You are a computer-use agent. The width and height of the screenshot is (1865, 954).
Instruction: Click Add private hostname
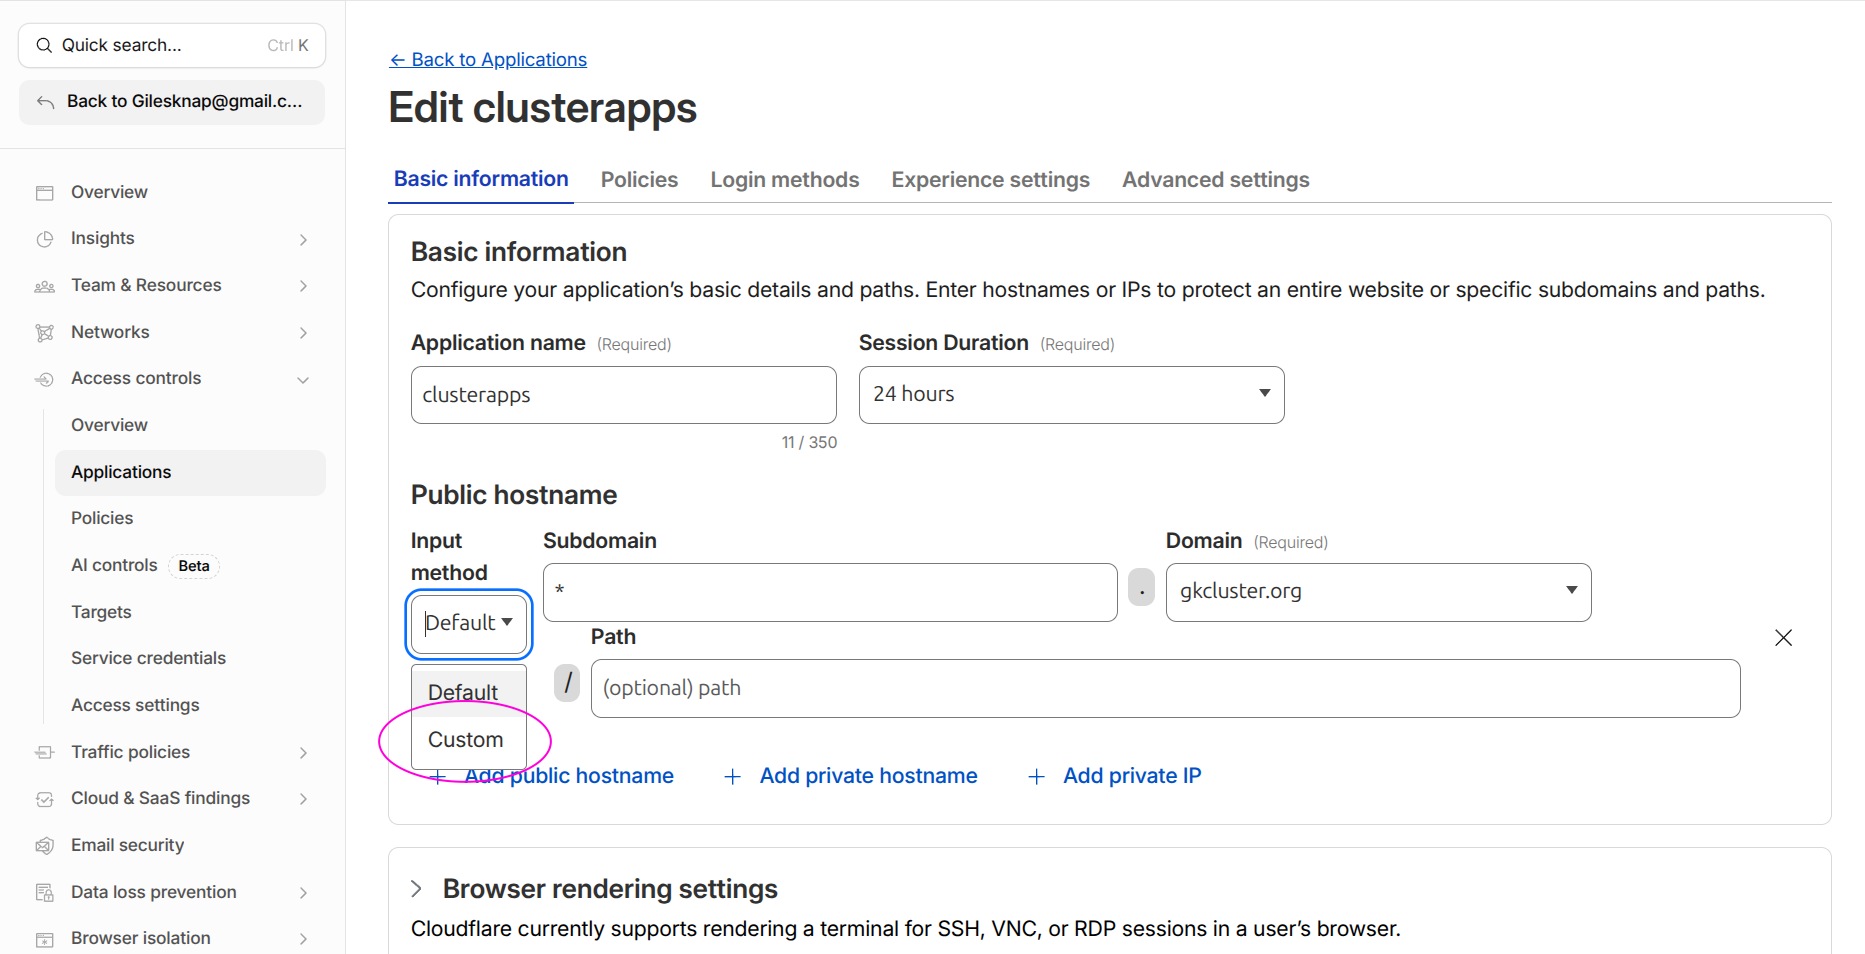868,775
